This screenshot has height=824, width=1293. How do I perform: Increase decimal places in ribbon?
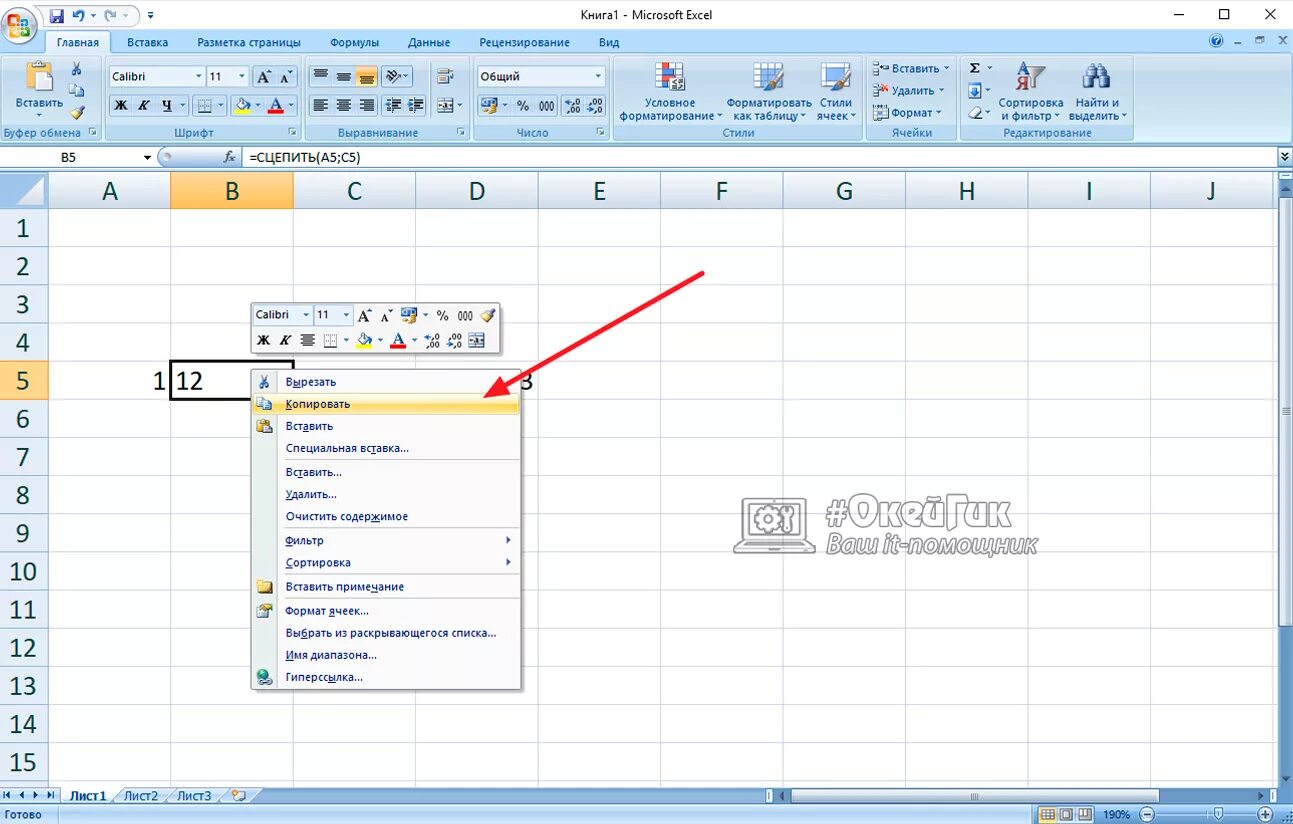572,105
